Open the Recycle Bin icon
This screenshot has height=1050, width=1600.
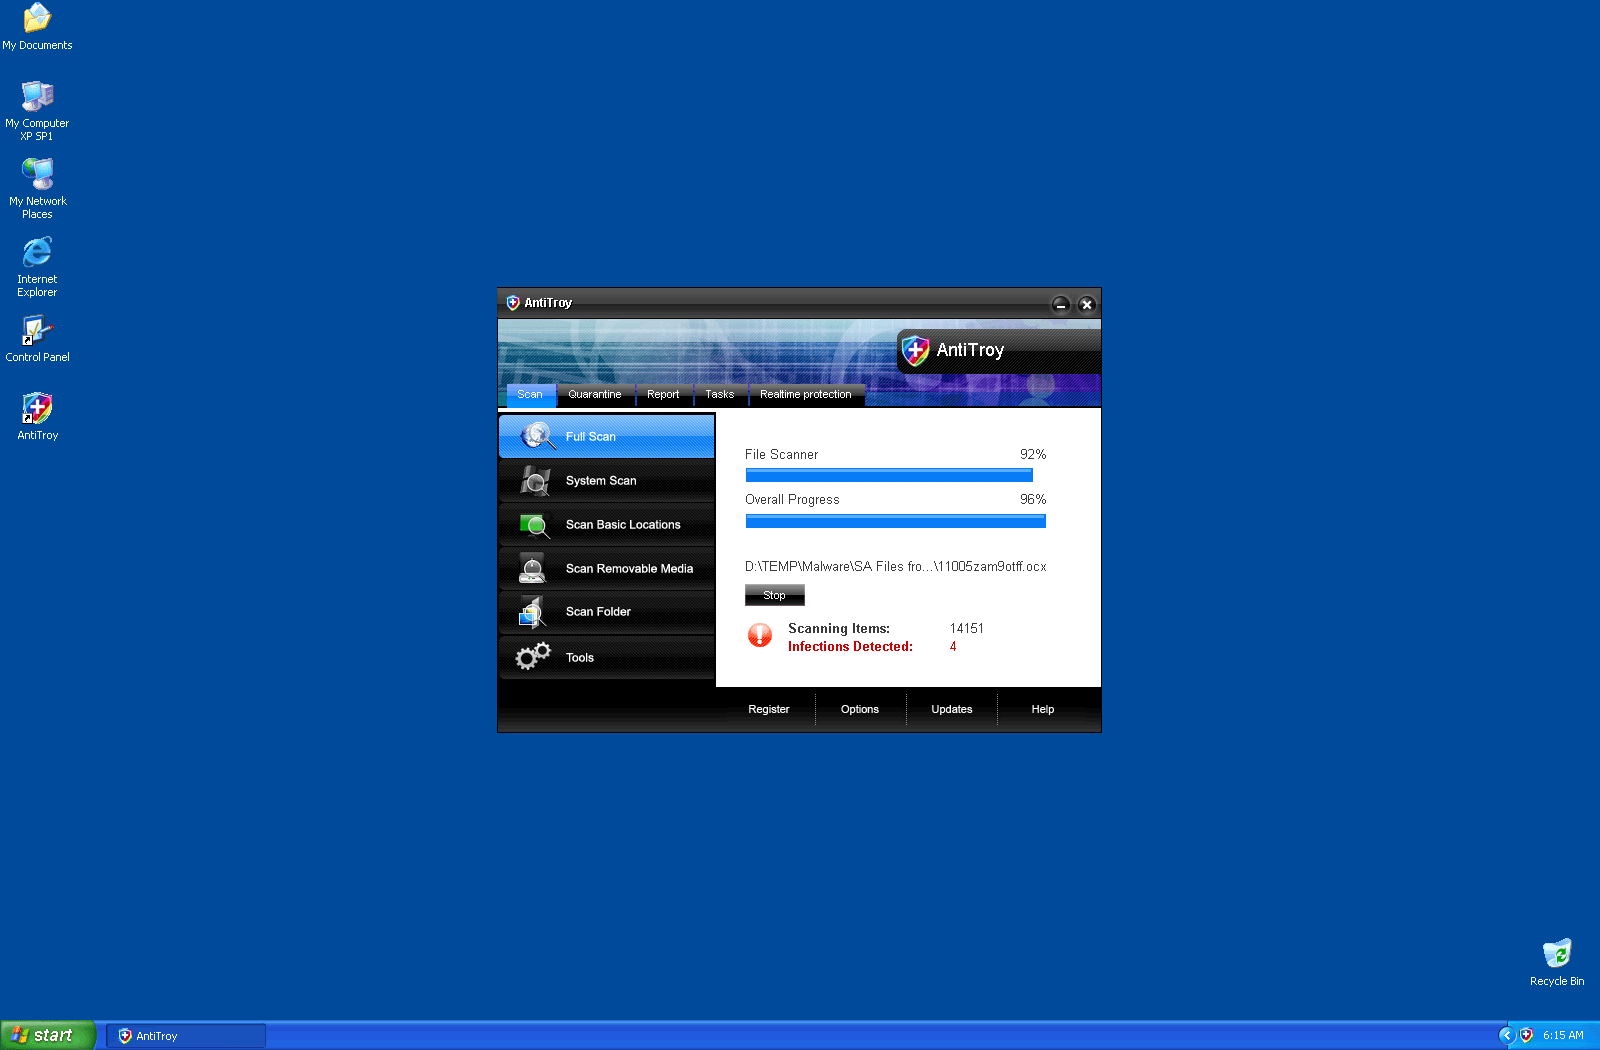pos(1556,954)
